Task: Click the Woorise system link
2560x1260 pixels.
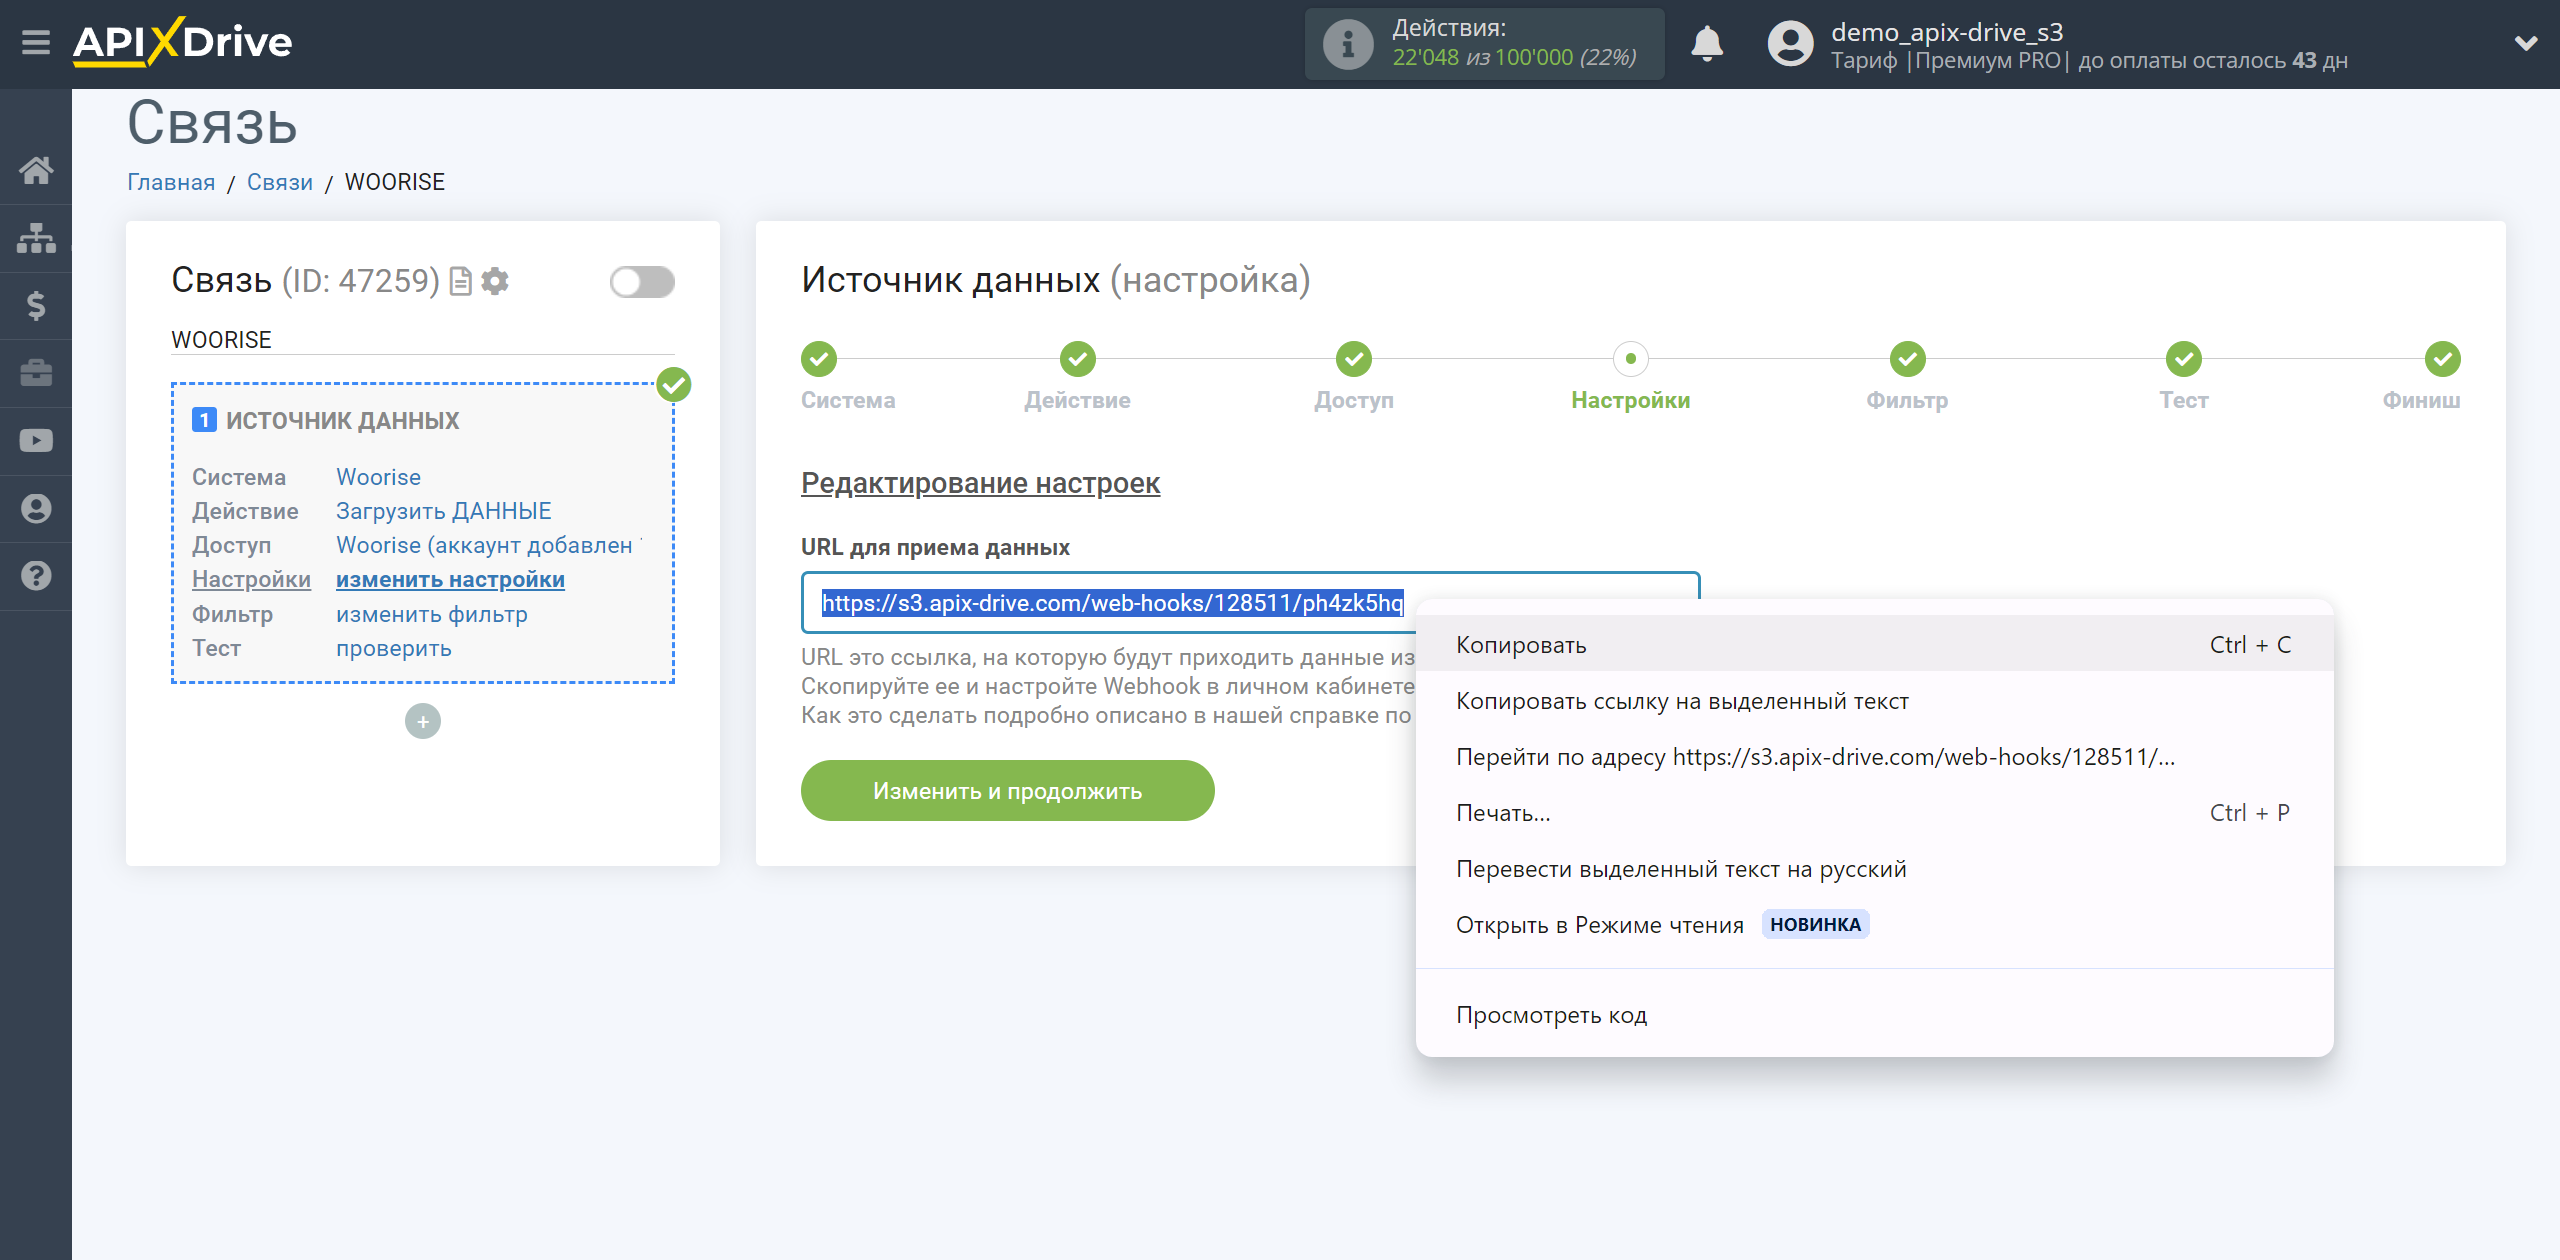Action: tap(378, 477)
